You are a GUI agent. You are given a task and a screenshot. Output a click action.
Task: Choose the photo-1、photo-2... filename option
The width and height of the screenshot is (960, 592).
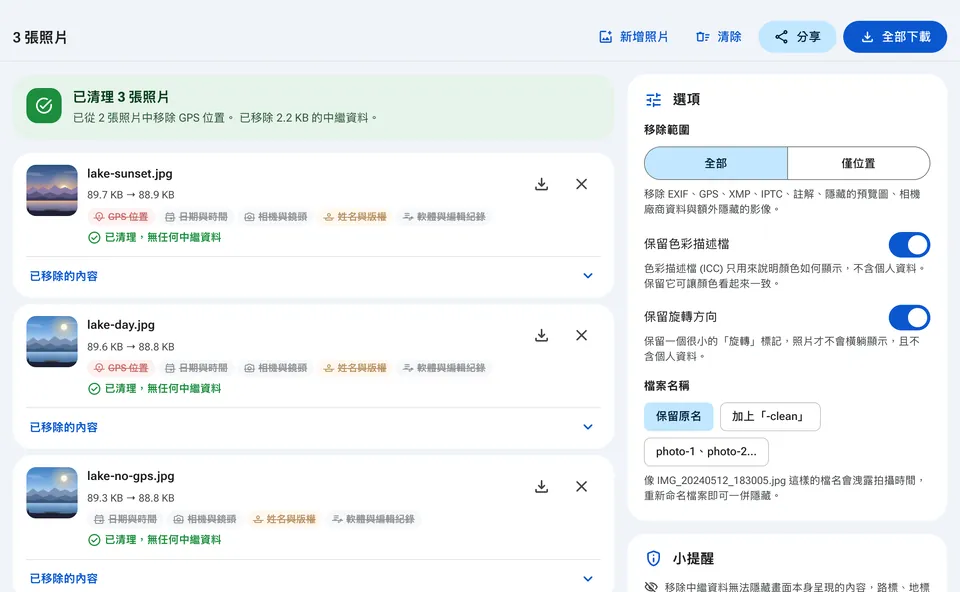point(706,452)
